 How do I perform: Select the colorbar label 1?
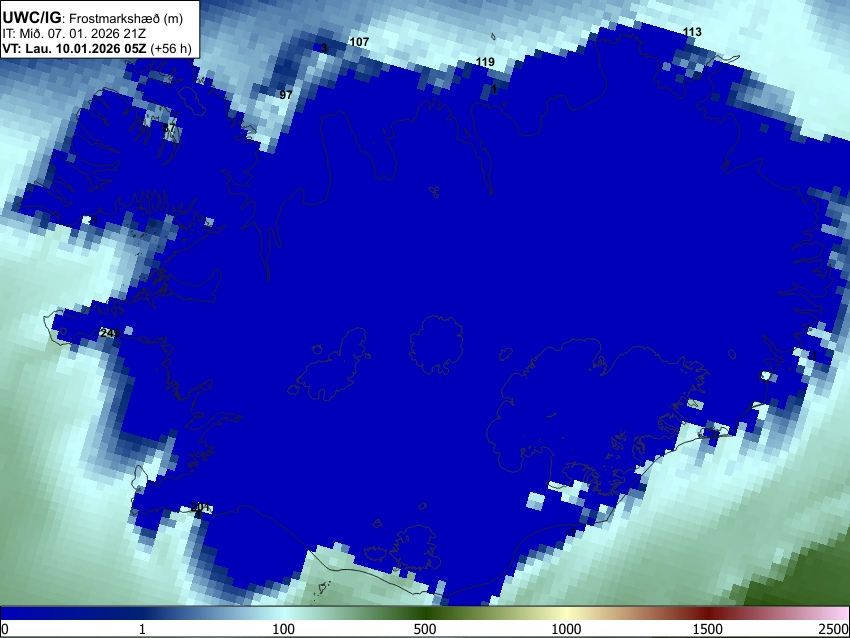pos(142,629)
